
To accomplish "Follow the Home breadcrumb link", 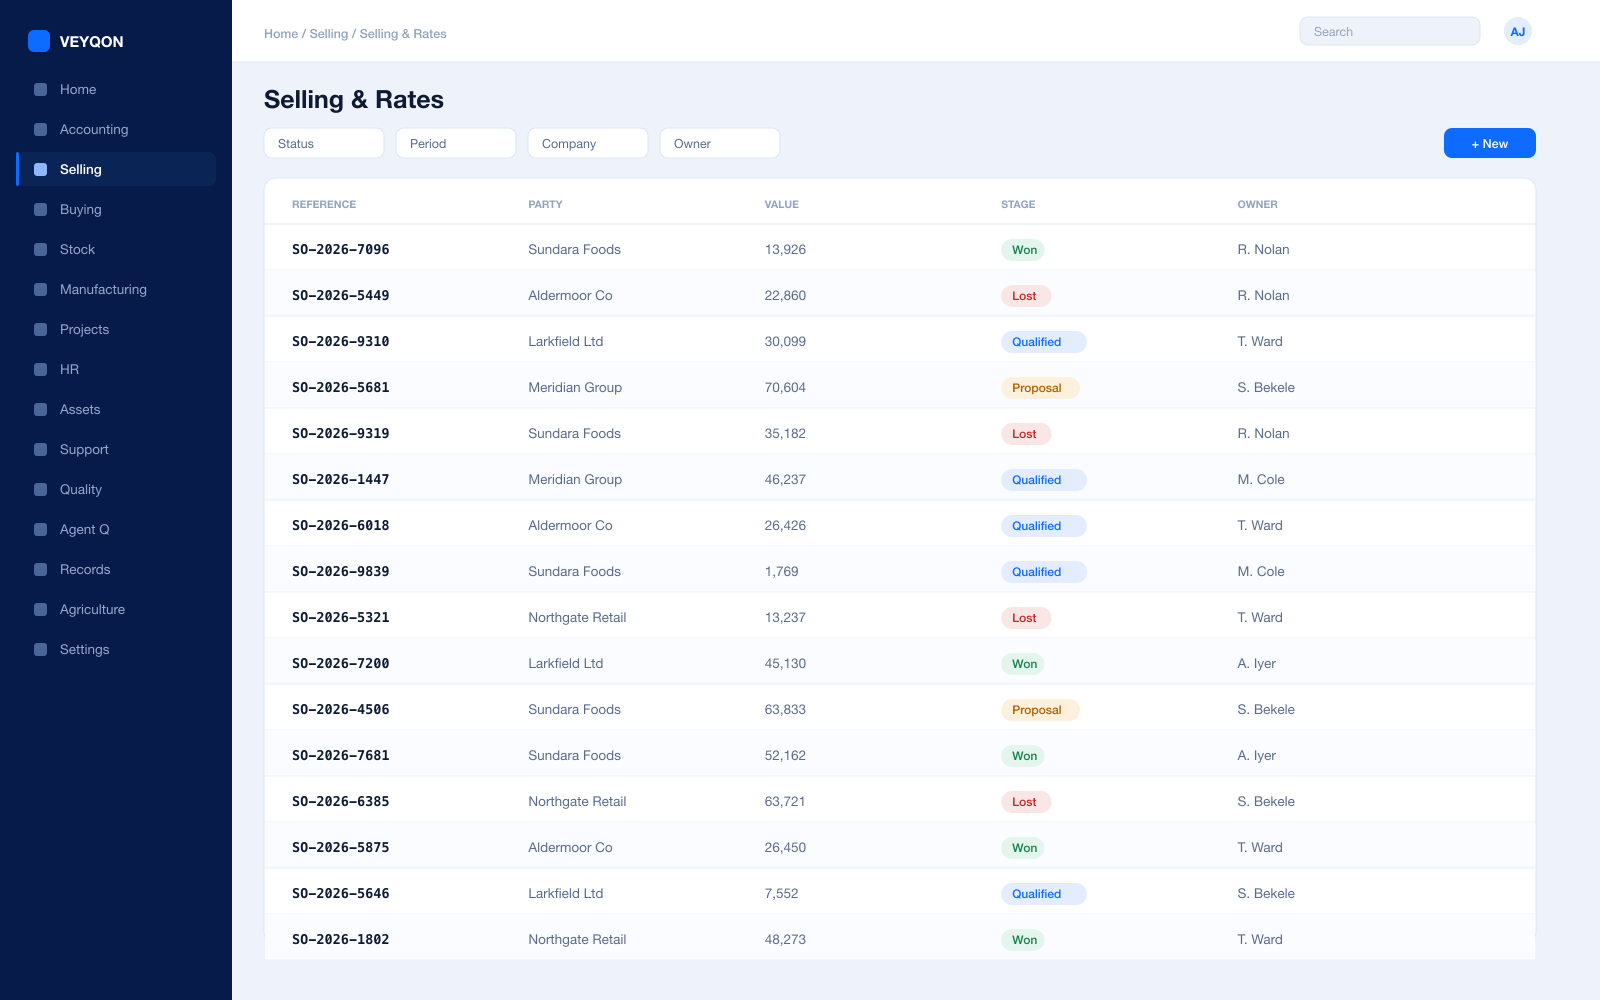I will coord(281,33).
